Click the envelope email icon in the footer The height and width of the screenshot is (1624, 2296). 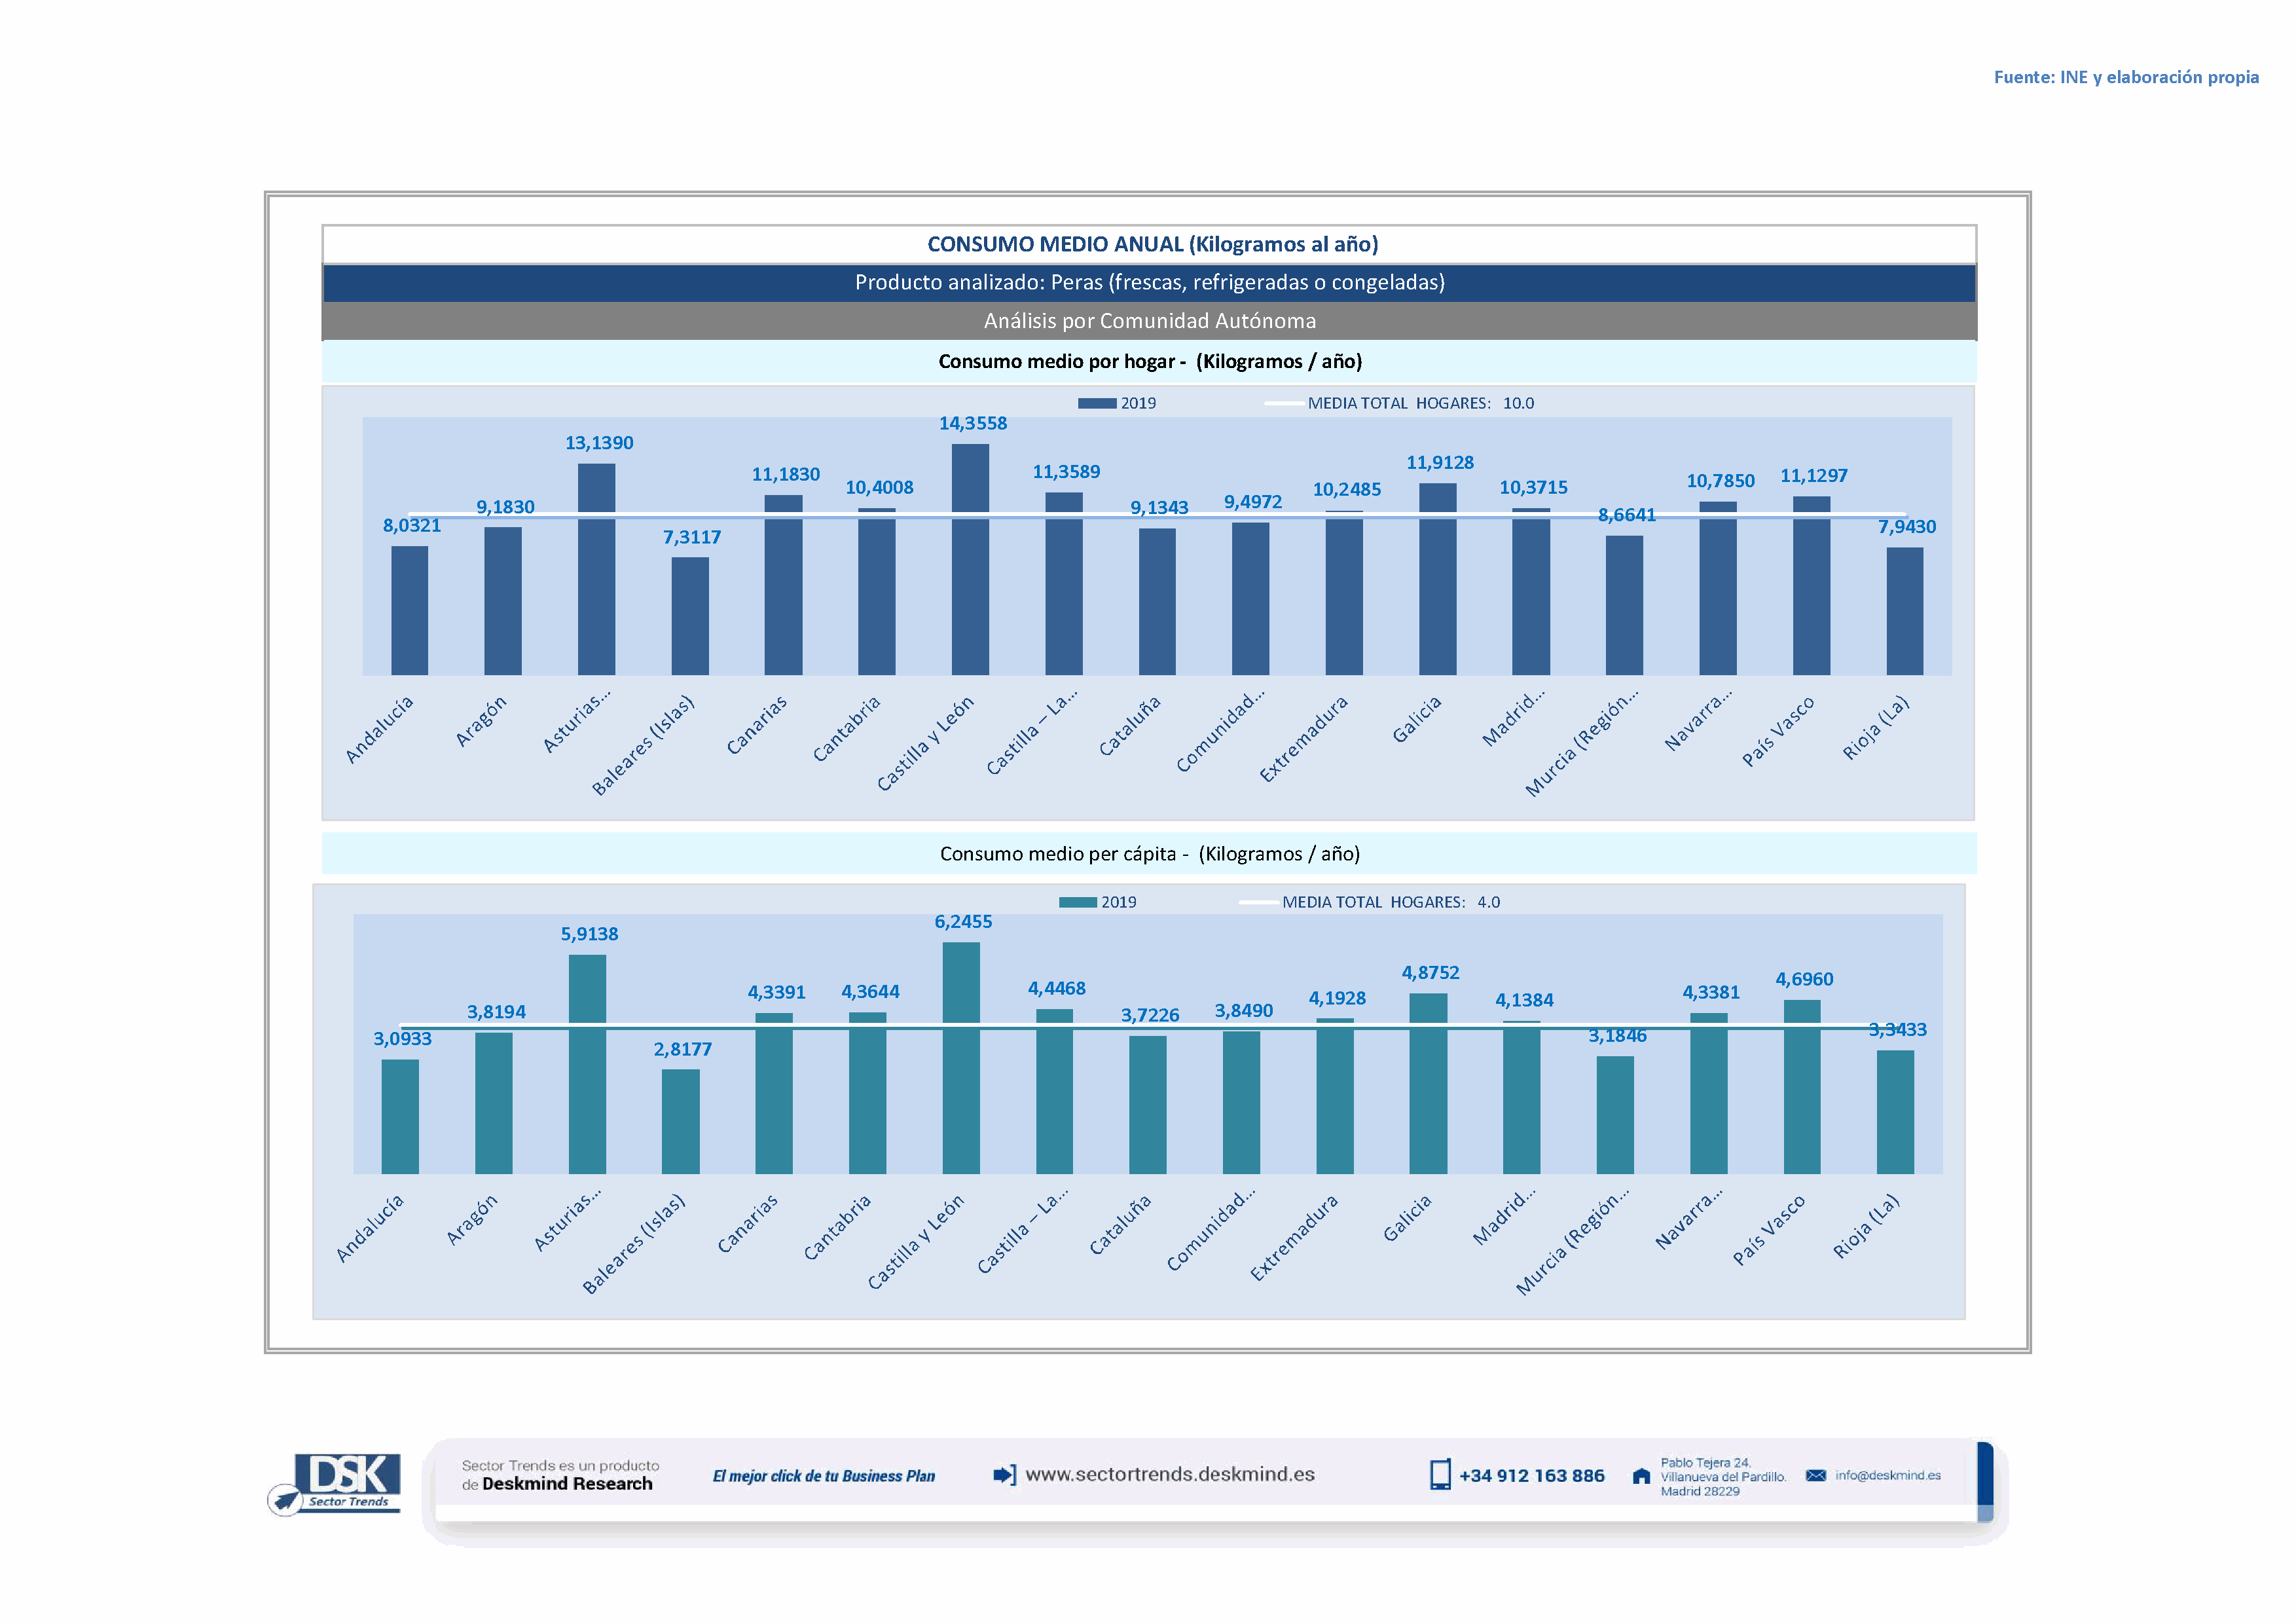1816,1475
